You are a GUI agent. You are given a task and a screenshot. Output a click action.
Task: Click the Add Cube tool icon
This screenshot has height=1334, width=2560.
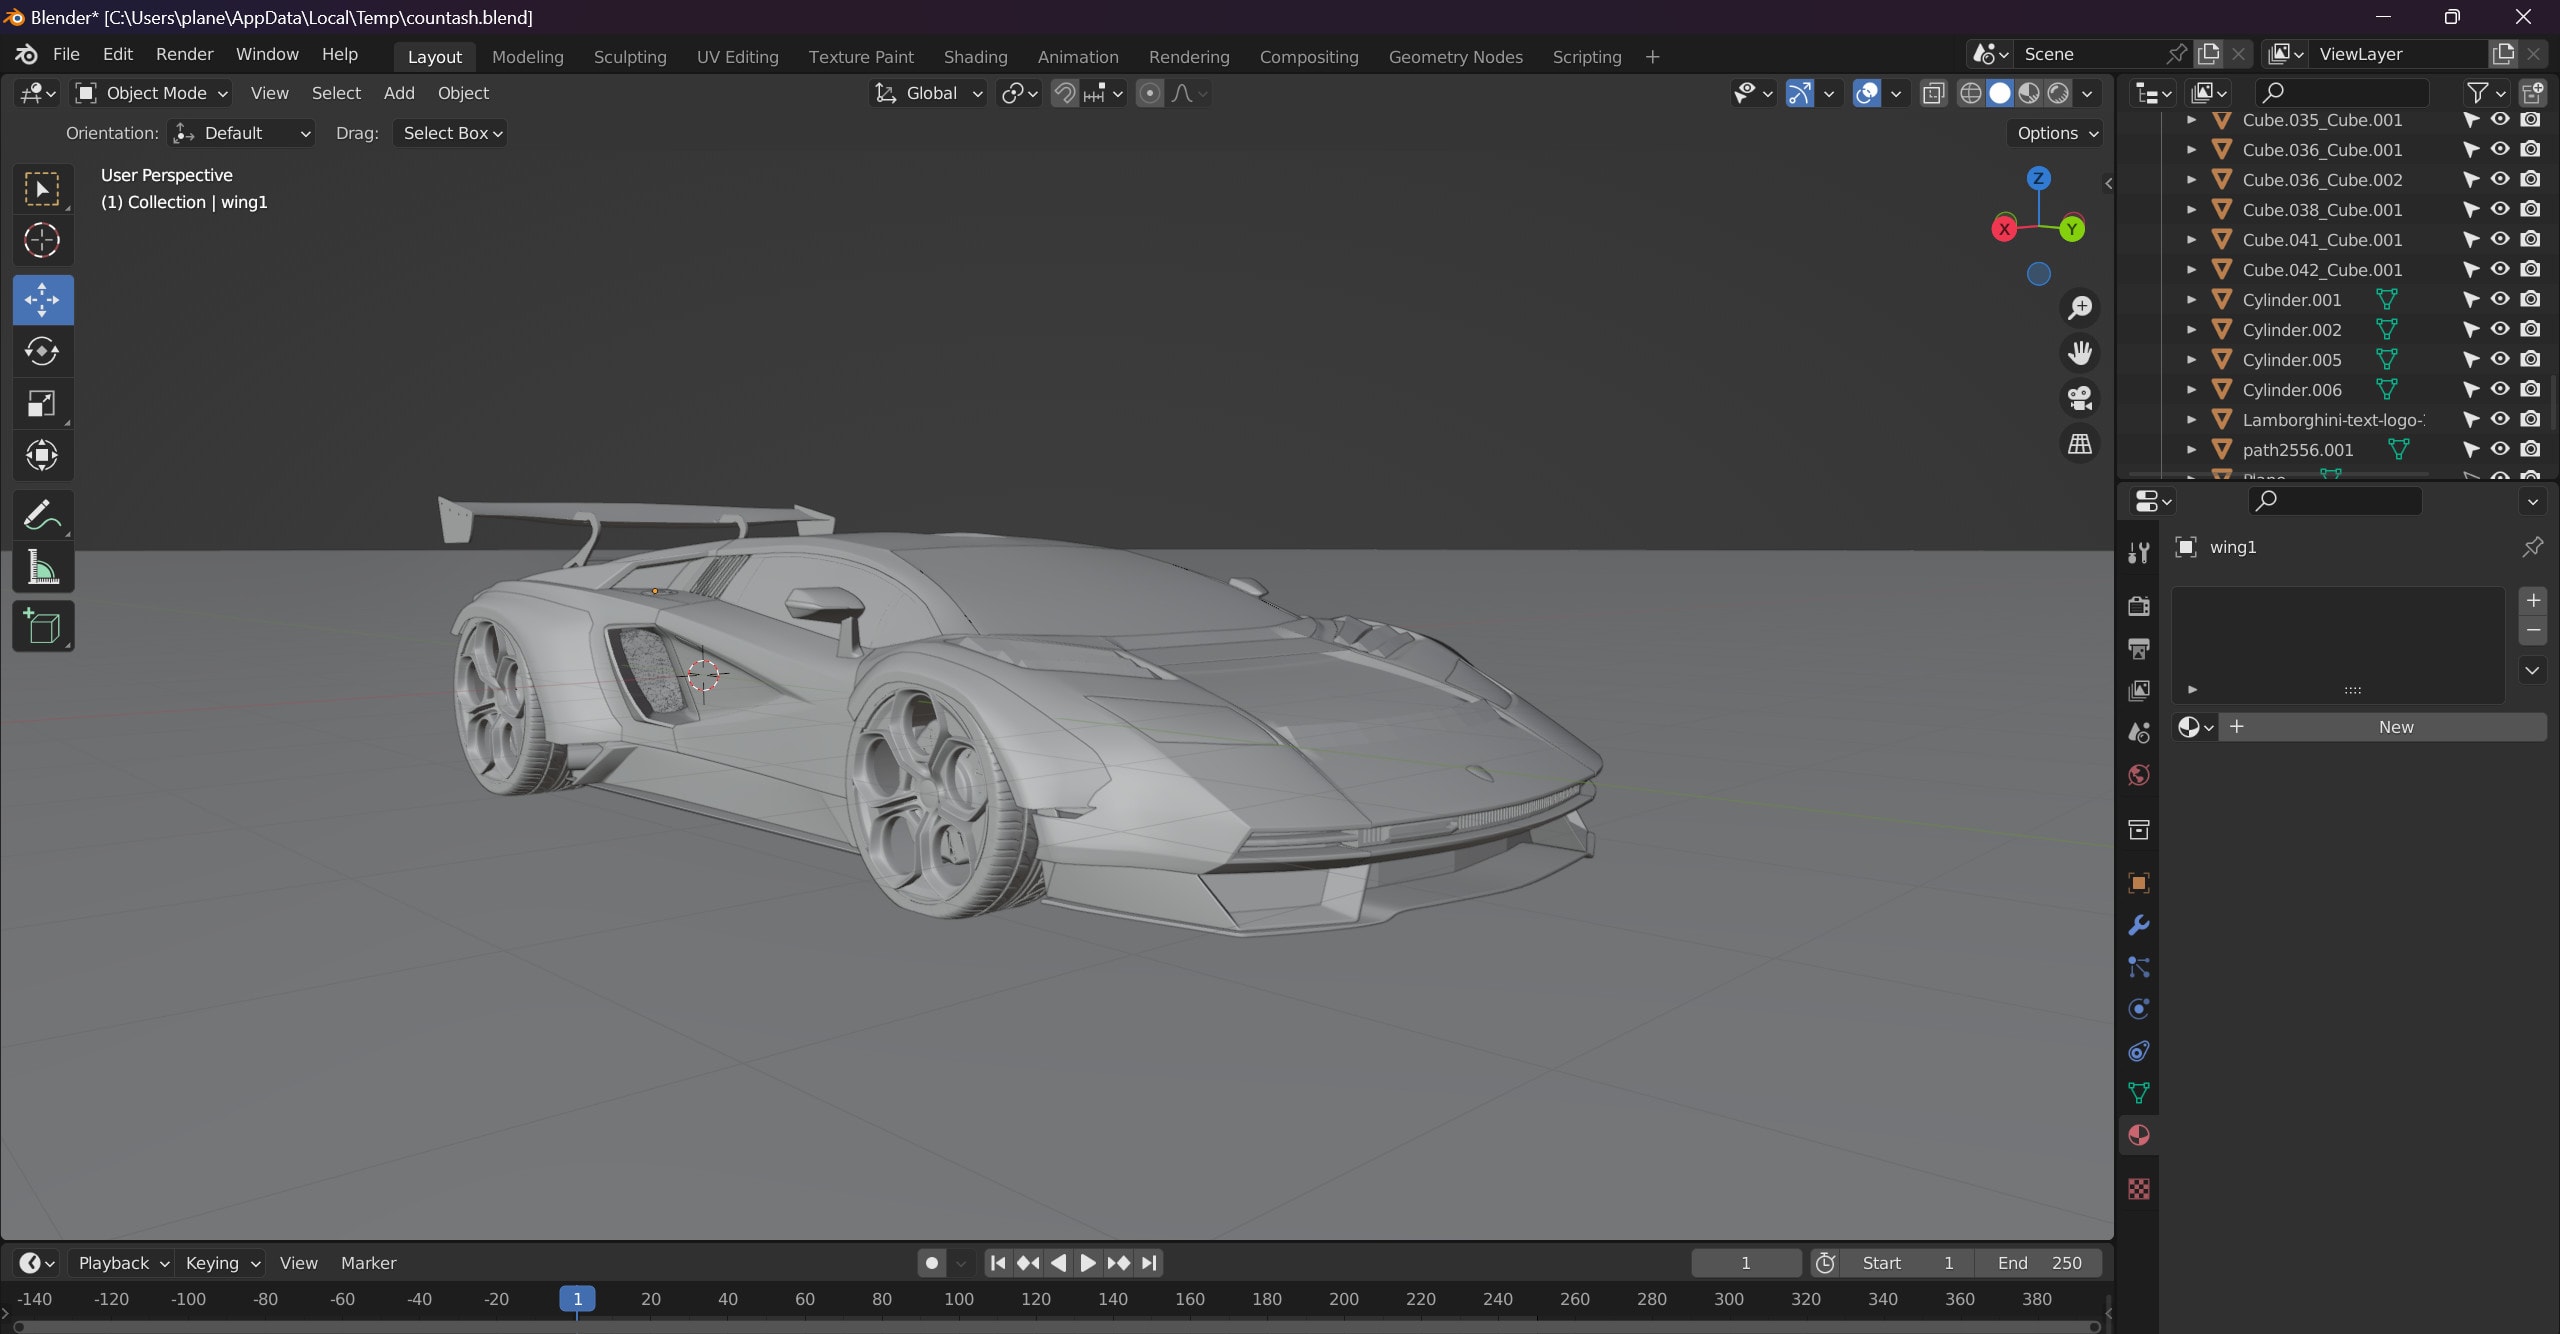click(x=44, y=628)
